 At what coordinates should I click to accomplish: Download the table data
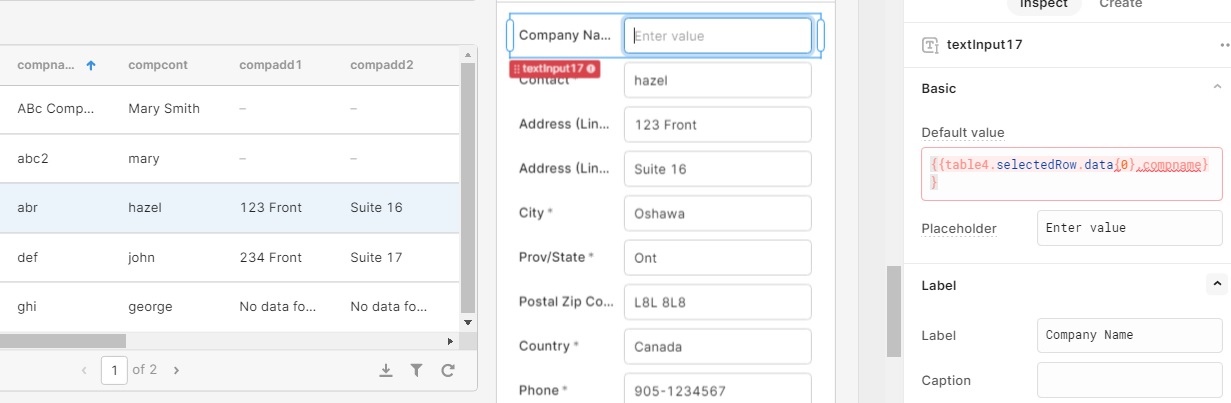[386, 370]
